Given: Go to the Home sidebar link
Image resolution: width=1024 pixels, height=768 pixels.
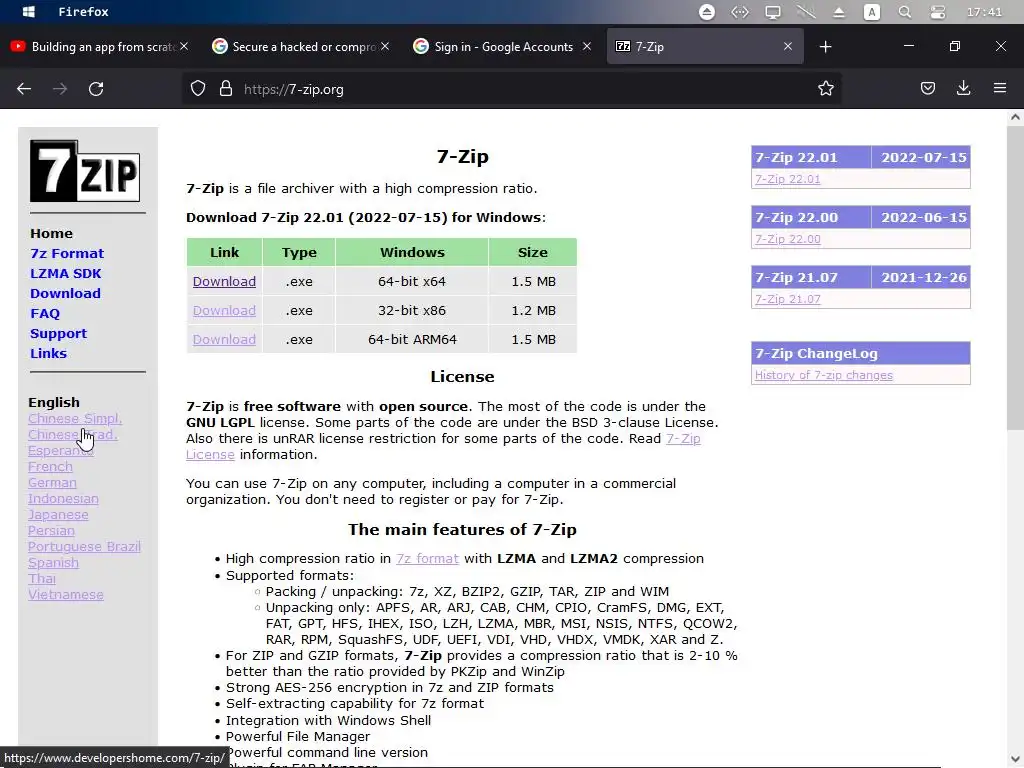Looking at the screenshot, I should tap(52, 233).
